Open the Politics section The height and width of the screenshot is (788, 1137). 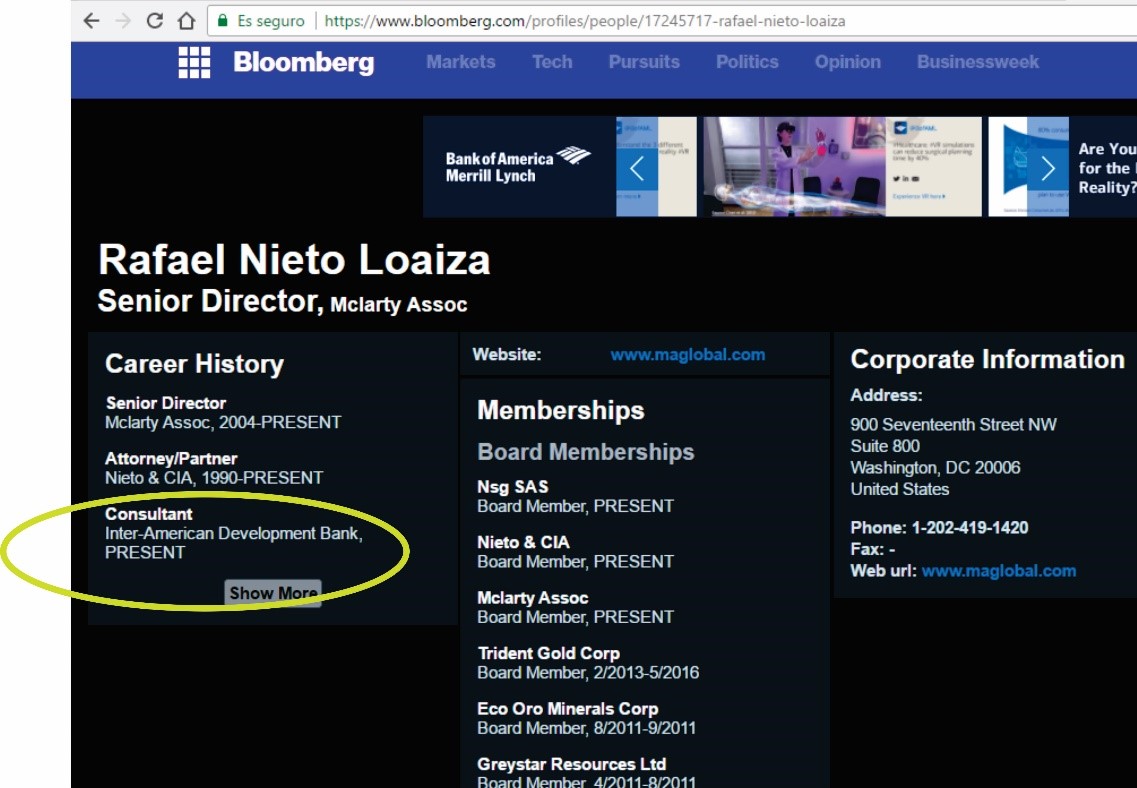pyautogui.click(x=747, y=62)
